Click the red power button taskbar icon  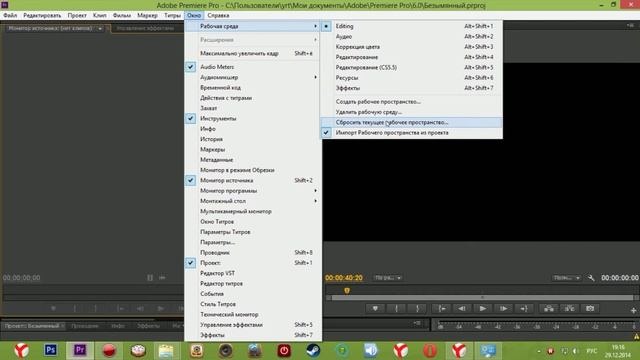point(284,350)
